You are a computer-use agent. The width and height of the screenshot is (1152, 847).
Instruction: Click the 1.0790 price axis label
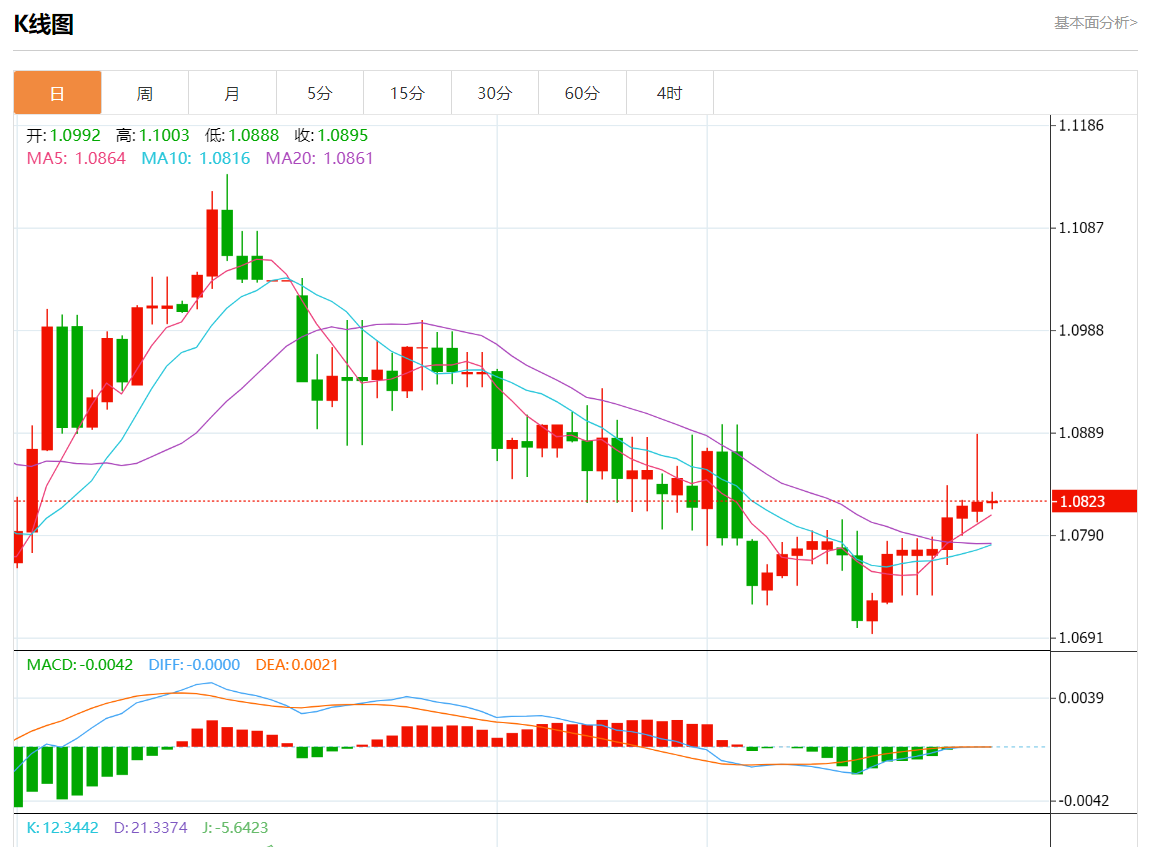(x=1081, y=536)
